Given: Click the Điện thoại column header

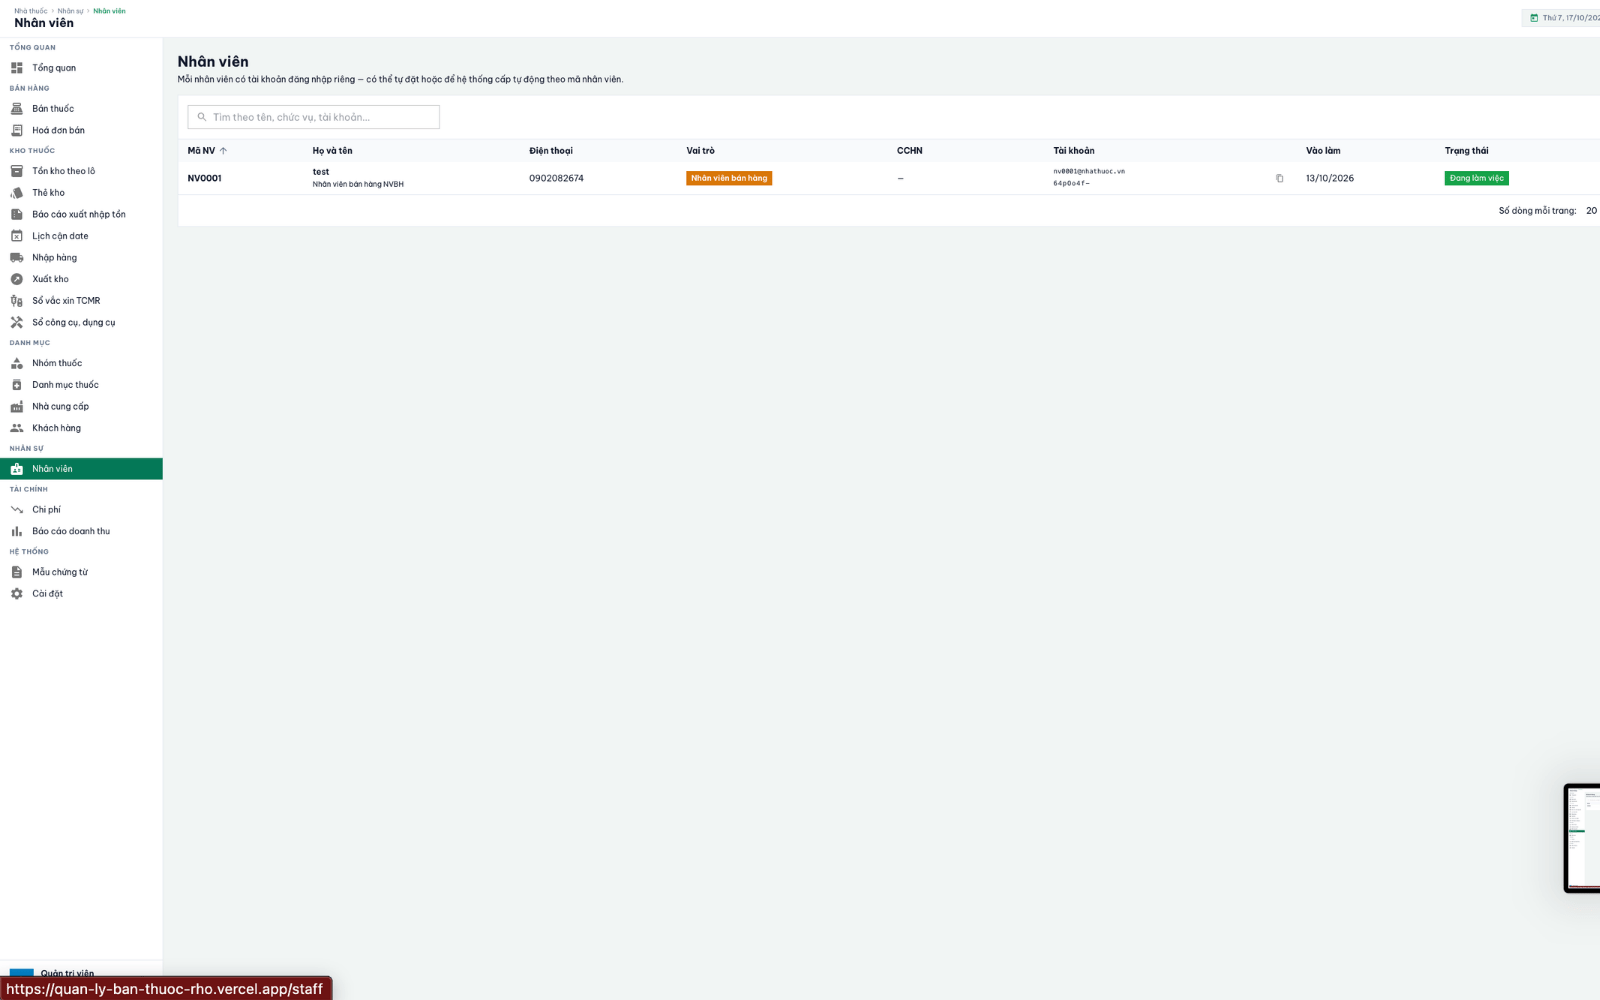Looking at the screenshot, I should point(551,151).
